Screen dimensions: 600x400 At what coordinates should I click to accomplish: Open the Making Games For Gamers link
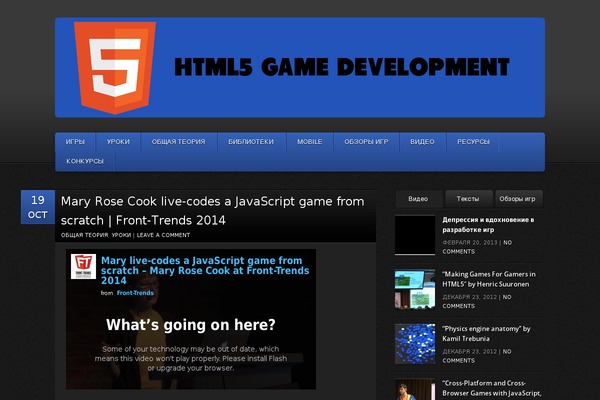click(489, 279)
